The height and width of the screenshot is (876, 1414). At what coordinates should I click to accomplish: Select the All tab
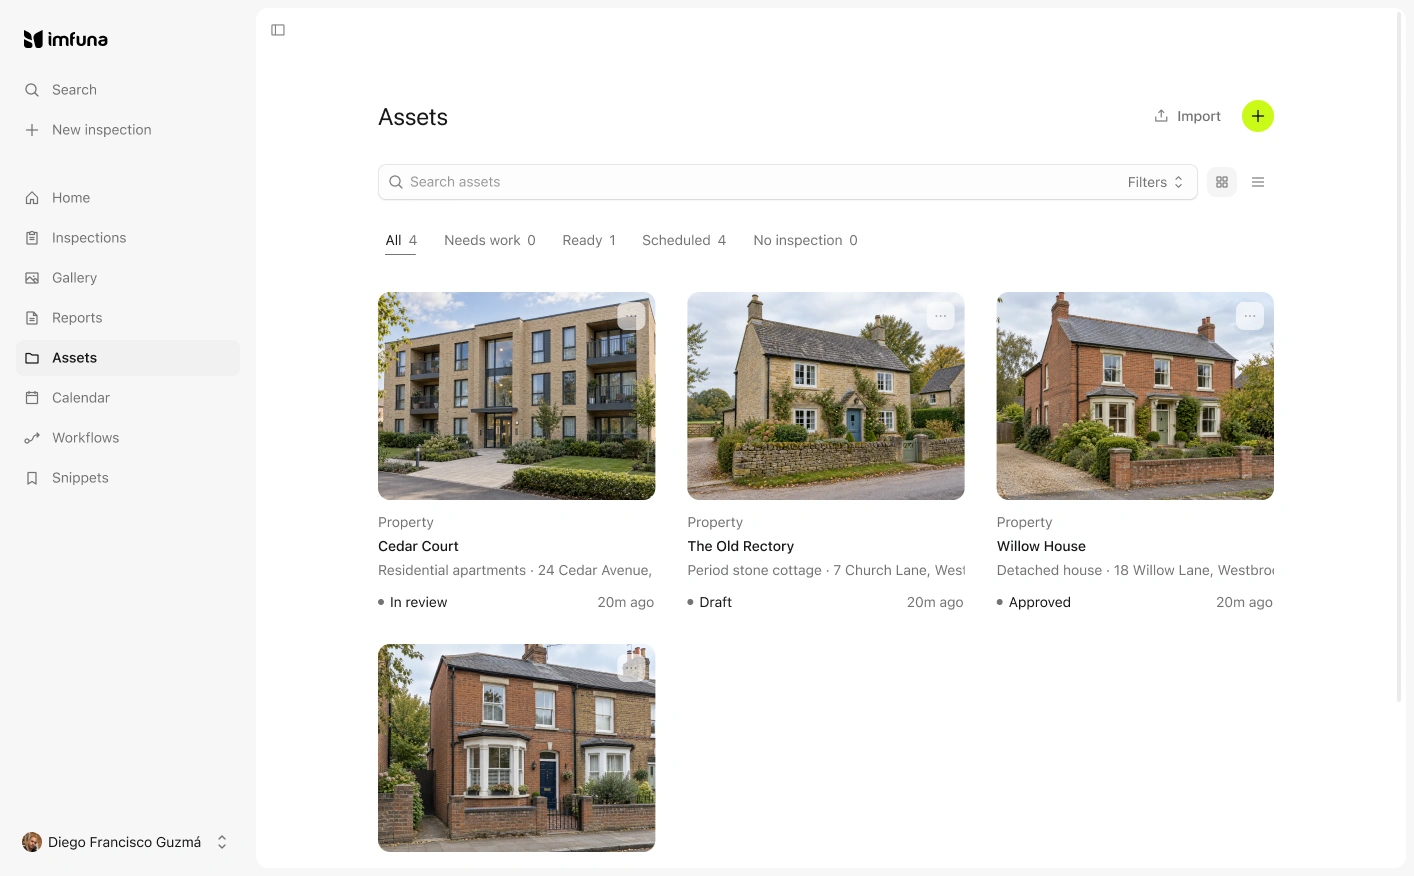tap(401, 240)
